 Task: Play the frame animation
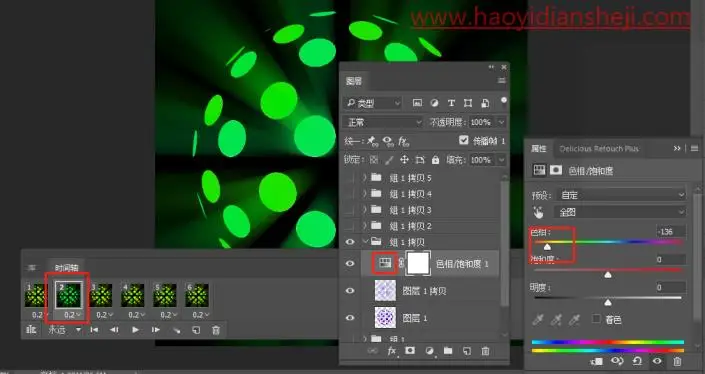[135, 330]
